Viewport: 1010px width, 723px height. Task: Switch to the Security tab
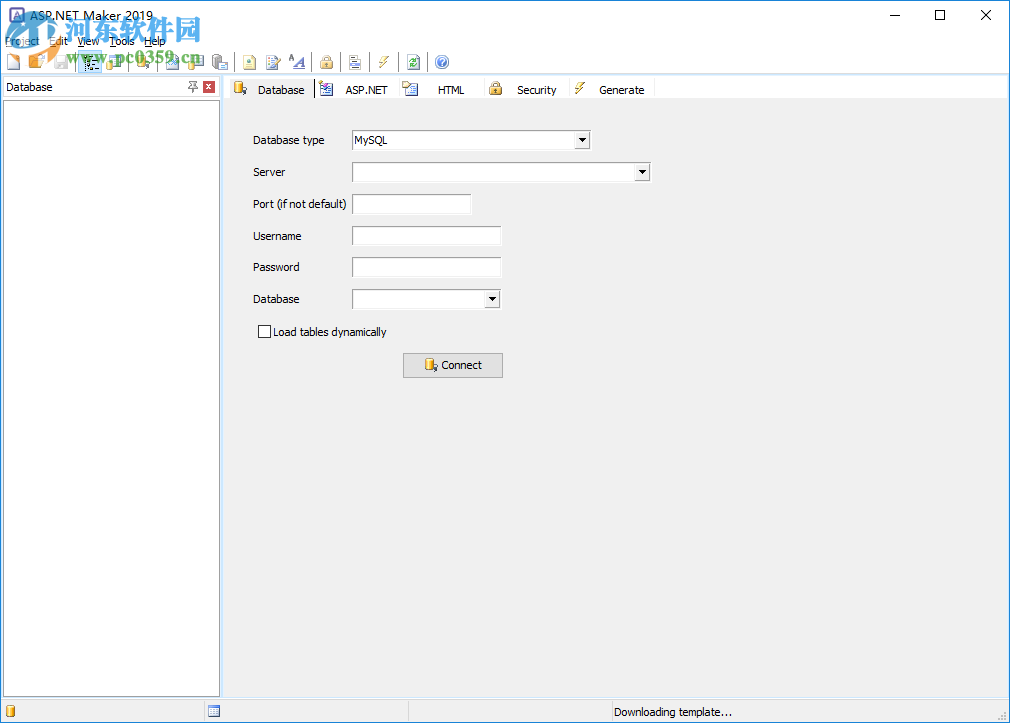[x=537, y=89]
